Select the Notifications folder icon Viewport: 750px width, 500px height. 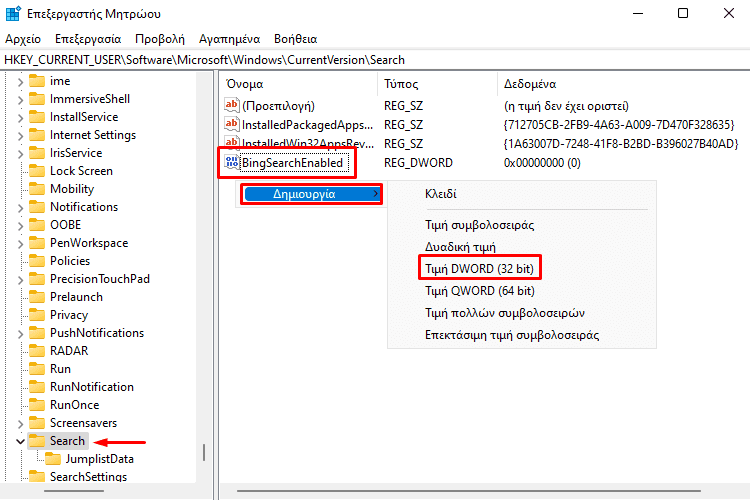(x=37, y=207)
